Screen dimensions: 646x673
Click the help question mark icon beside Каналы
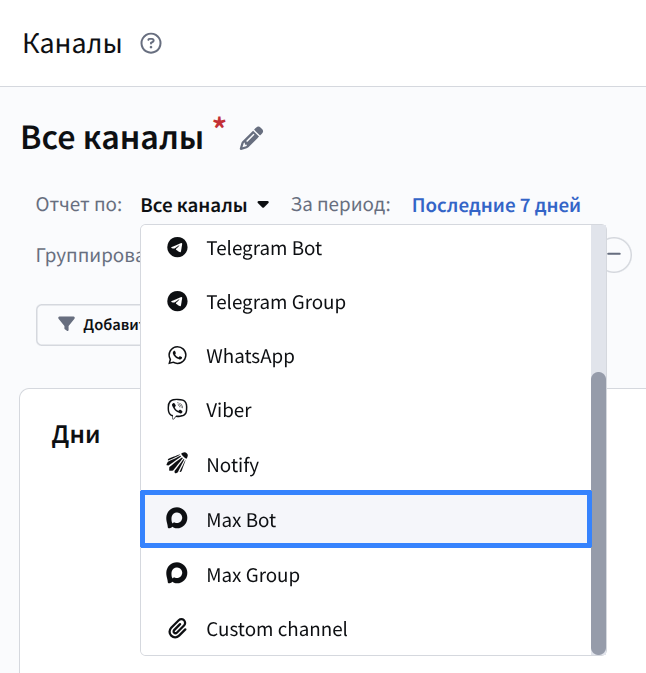(x=151, y=44)
